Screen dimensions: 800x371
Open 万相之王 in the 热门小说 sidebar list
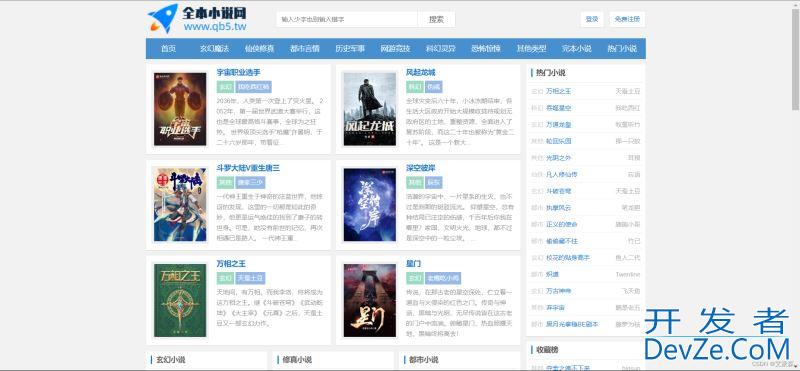pos(559,91)
